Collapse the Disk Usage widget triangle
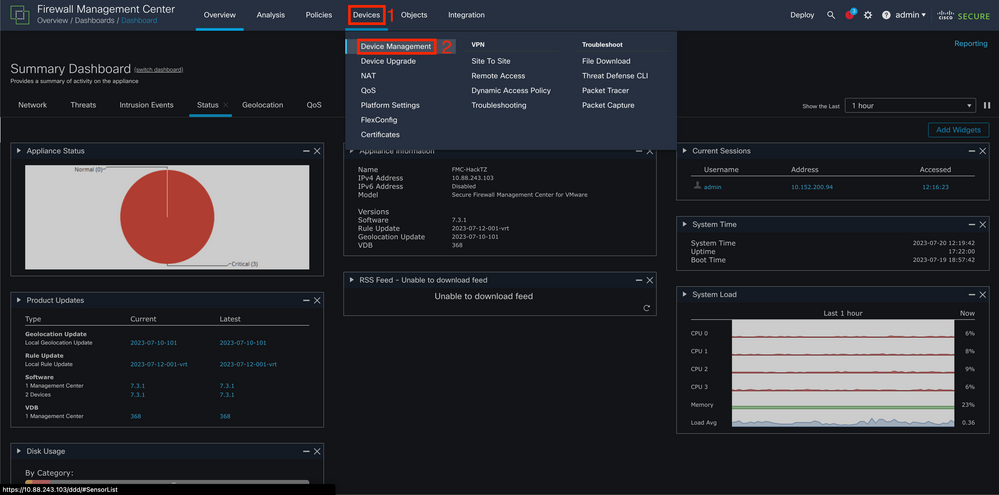Viewport: 999px width, 495px height. pos(19,451)
